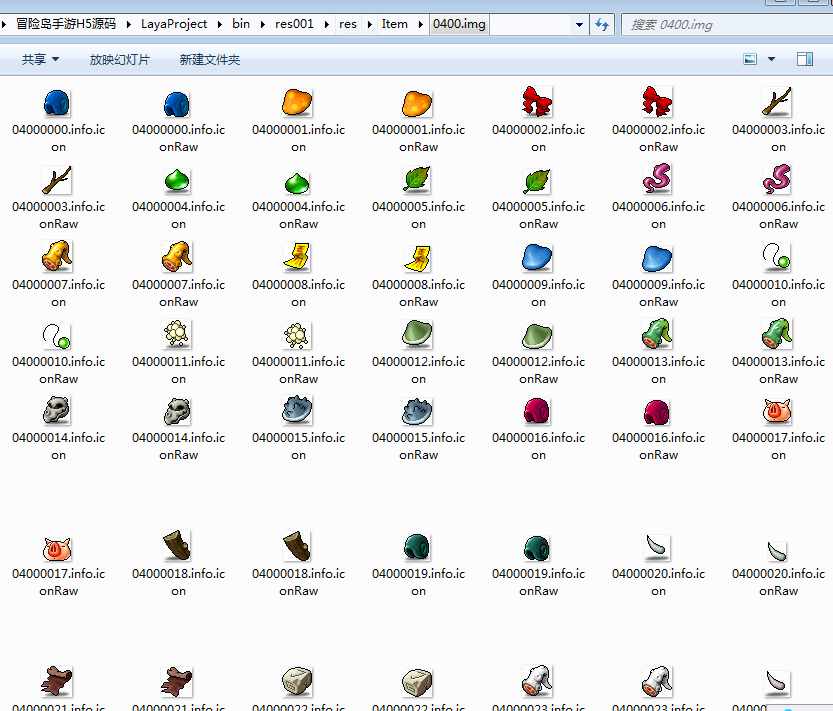
Task: Select the skull 04000014.info.icon file
Action: (58, 412)
